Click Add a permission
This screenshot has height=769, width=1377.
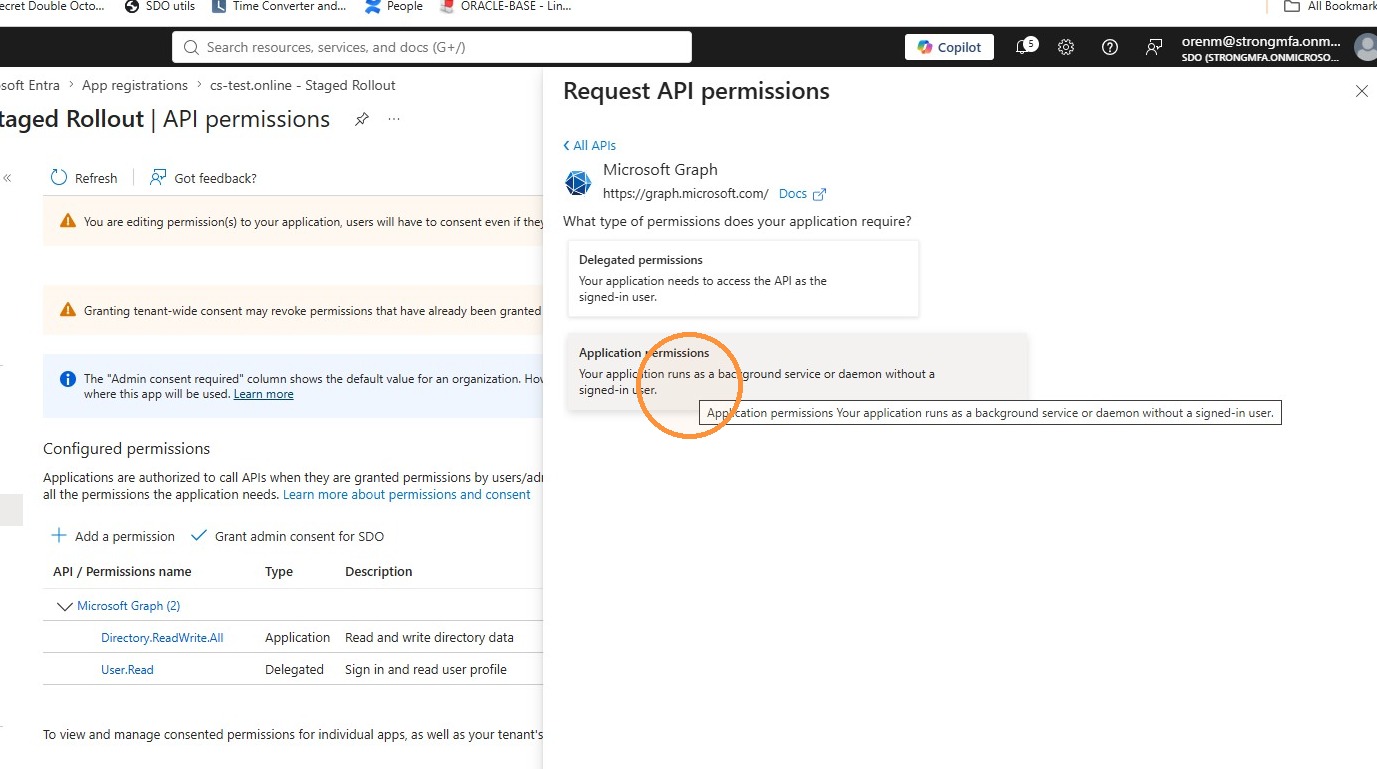pyautogui.click(x=113, y=536)
